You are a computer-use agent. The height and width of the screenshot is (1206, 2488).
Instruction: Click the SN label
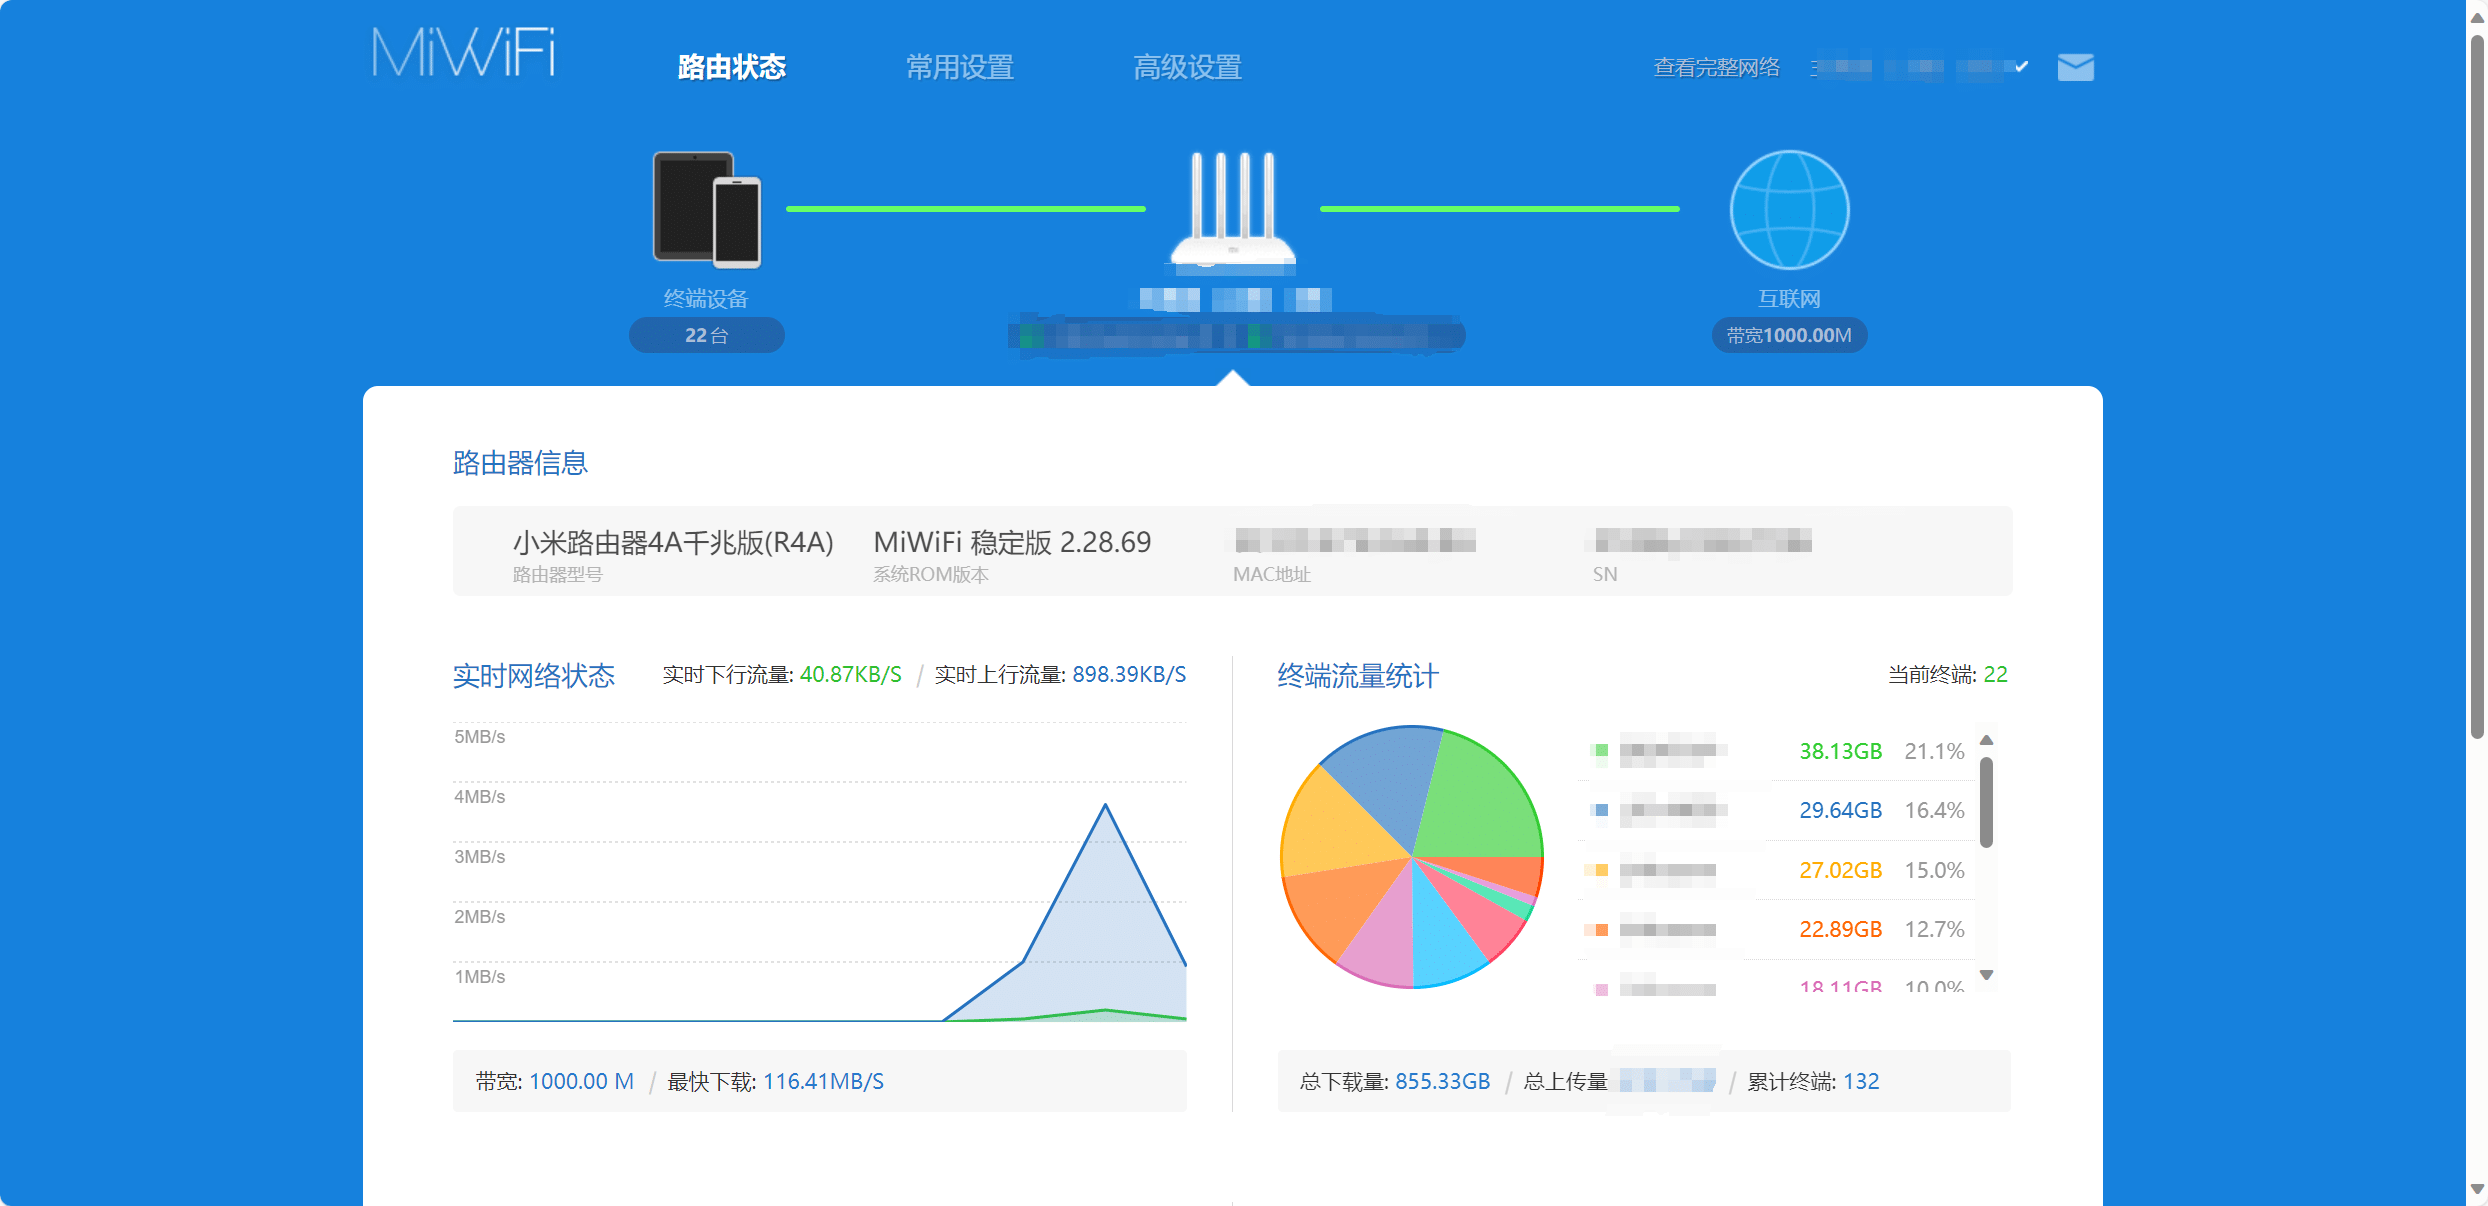pyautogui.click(x=1604, y=574)
